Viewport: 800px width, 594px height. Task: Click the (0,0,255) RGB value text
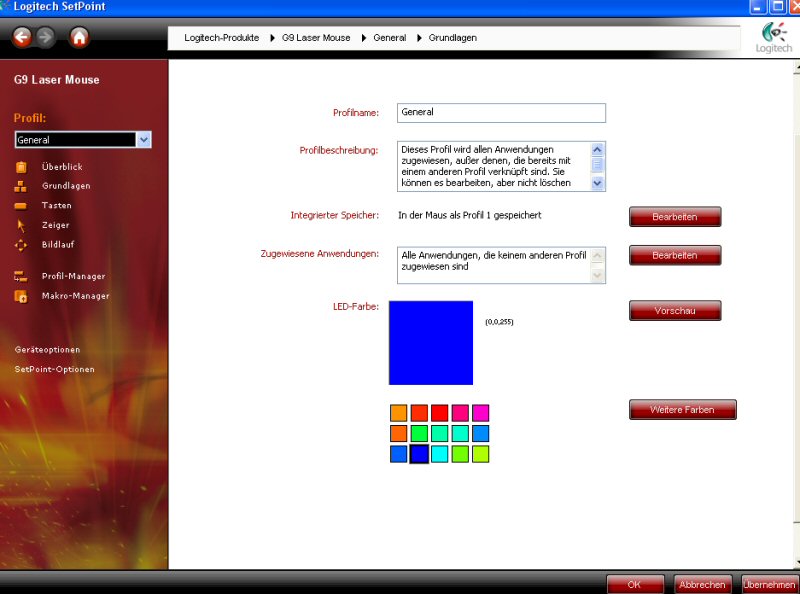coord(499,322)
